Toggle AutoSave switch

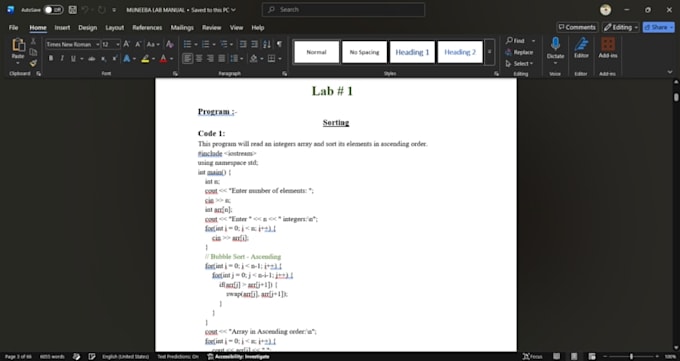click(x=53, y=10)
